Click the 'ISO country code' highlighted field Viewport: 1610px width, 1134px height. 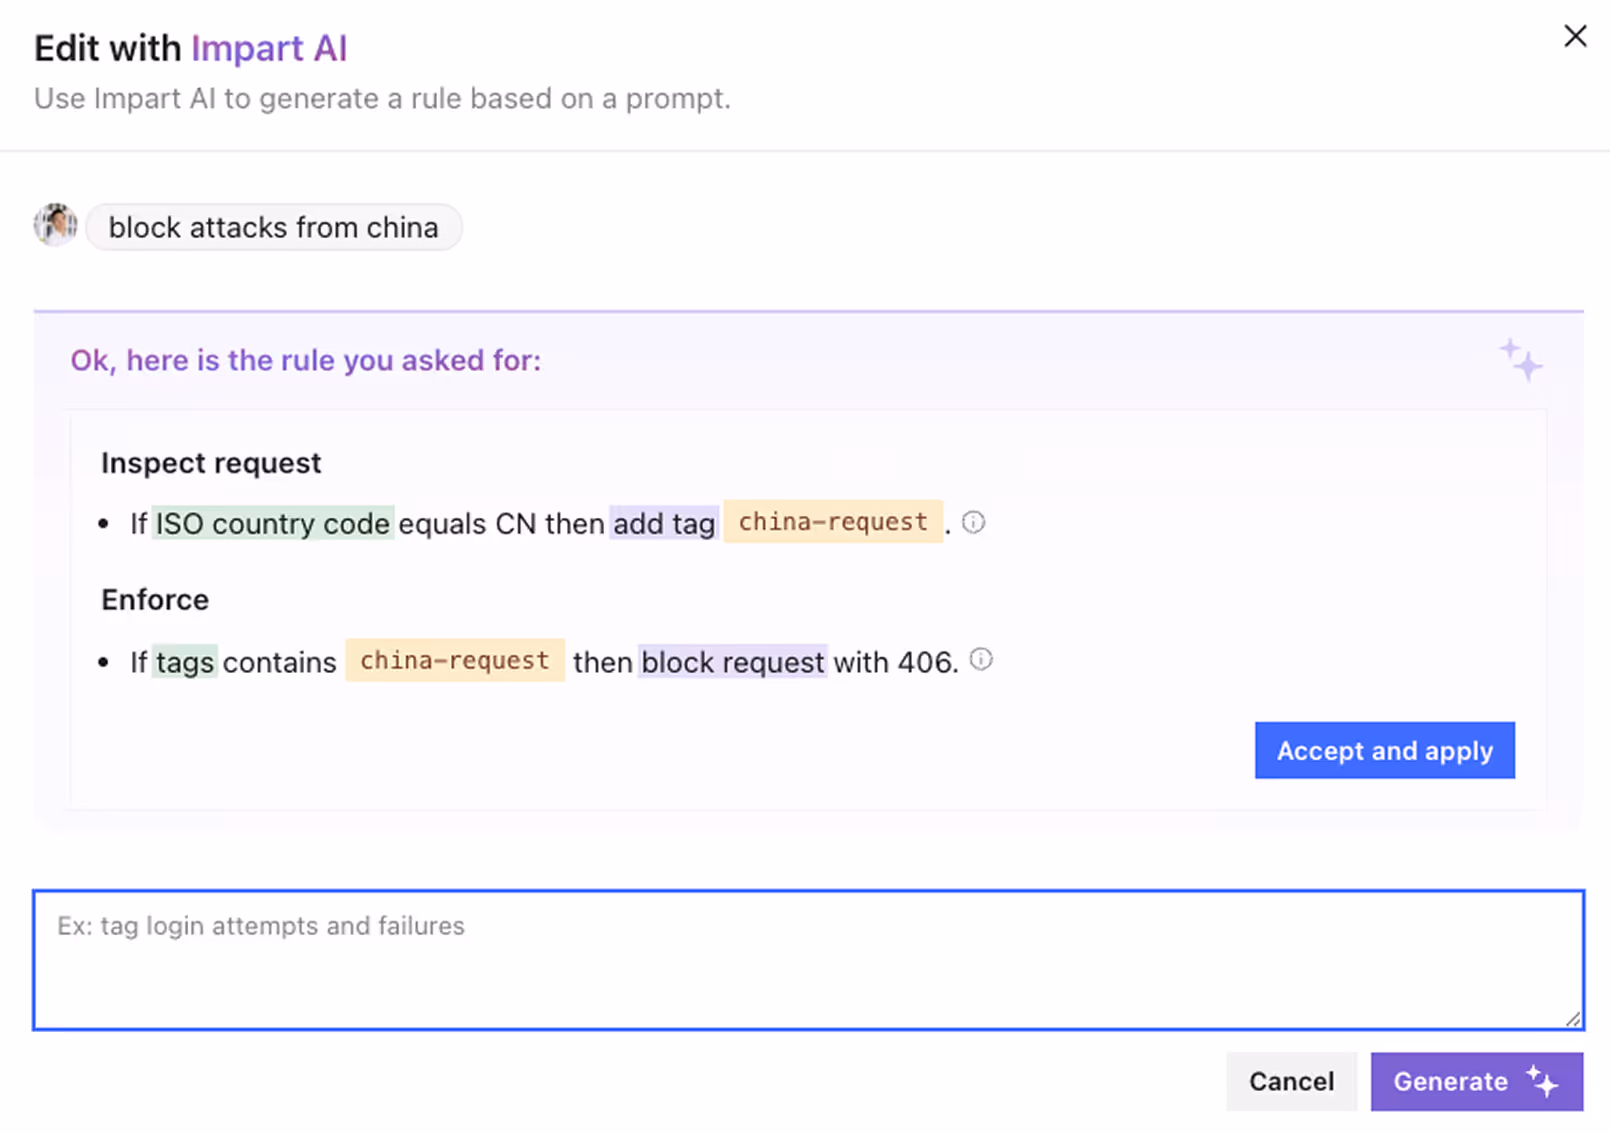click(x=273, y=523)
